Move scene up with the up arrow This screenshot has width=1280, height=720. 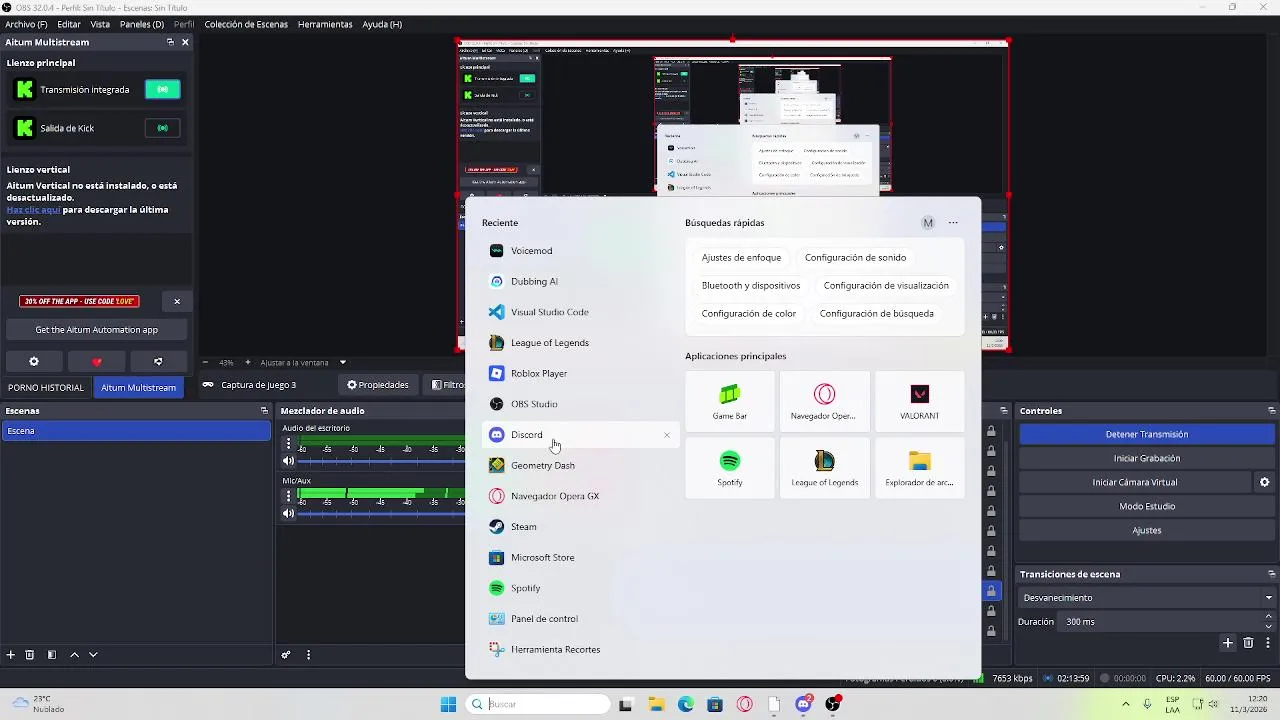(74, 655)
